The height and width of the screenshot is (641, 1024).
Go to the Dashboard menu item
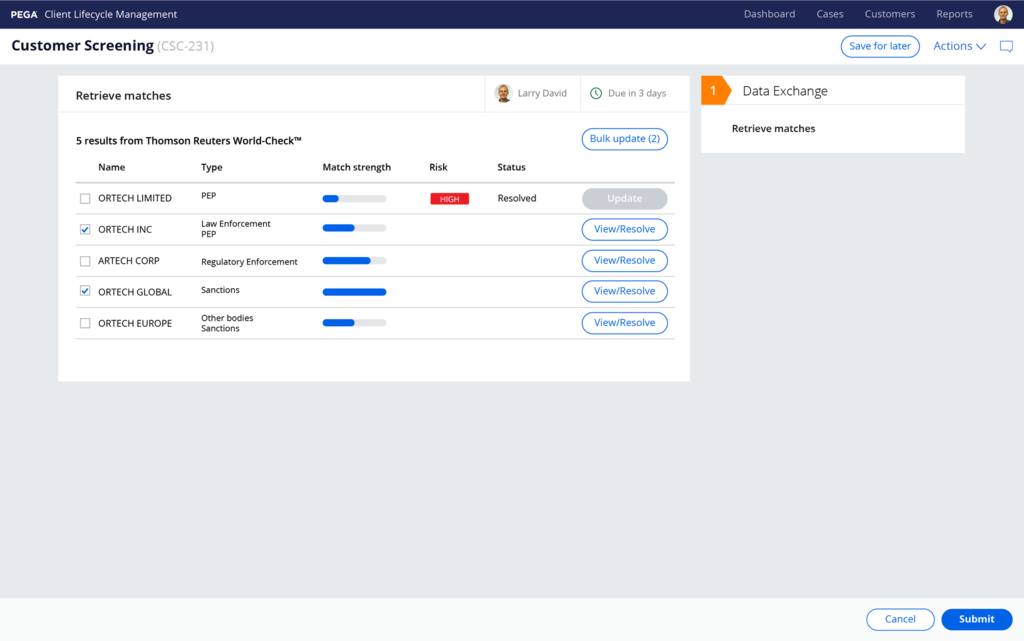click(x=769, y=14)
